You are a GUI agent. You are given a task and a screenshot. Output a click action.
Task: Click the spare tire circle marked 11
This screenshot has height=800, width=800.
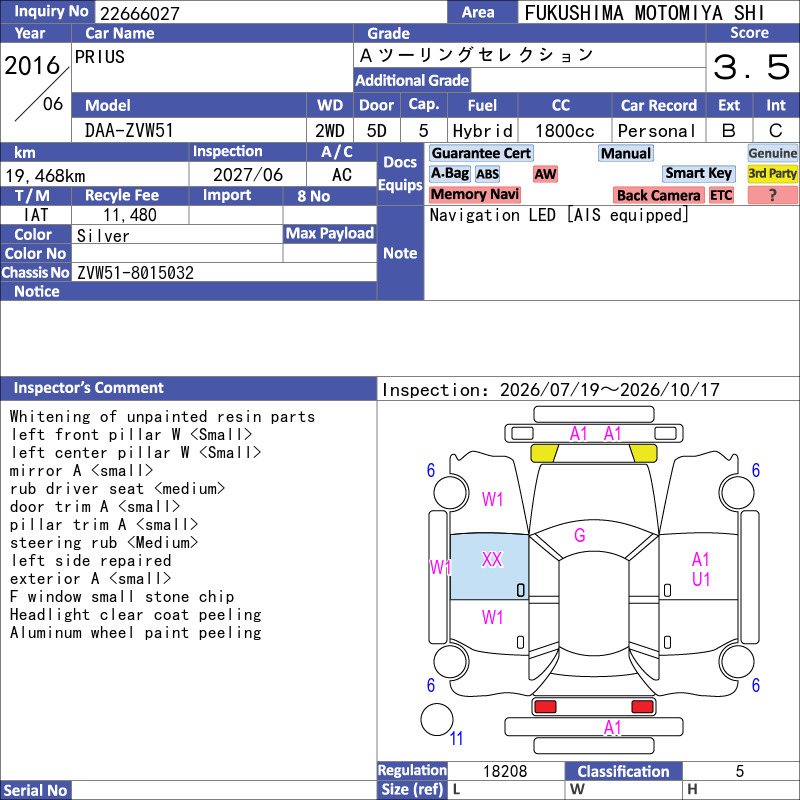click(437, 719)
